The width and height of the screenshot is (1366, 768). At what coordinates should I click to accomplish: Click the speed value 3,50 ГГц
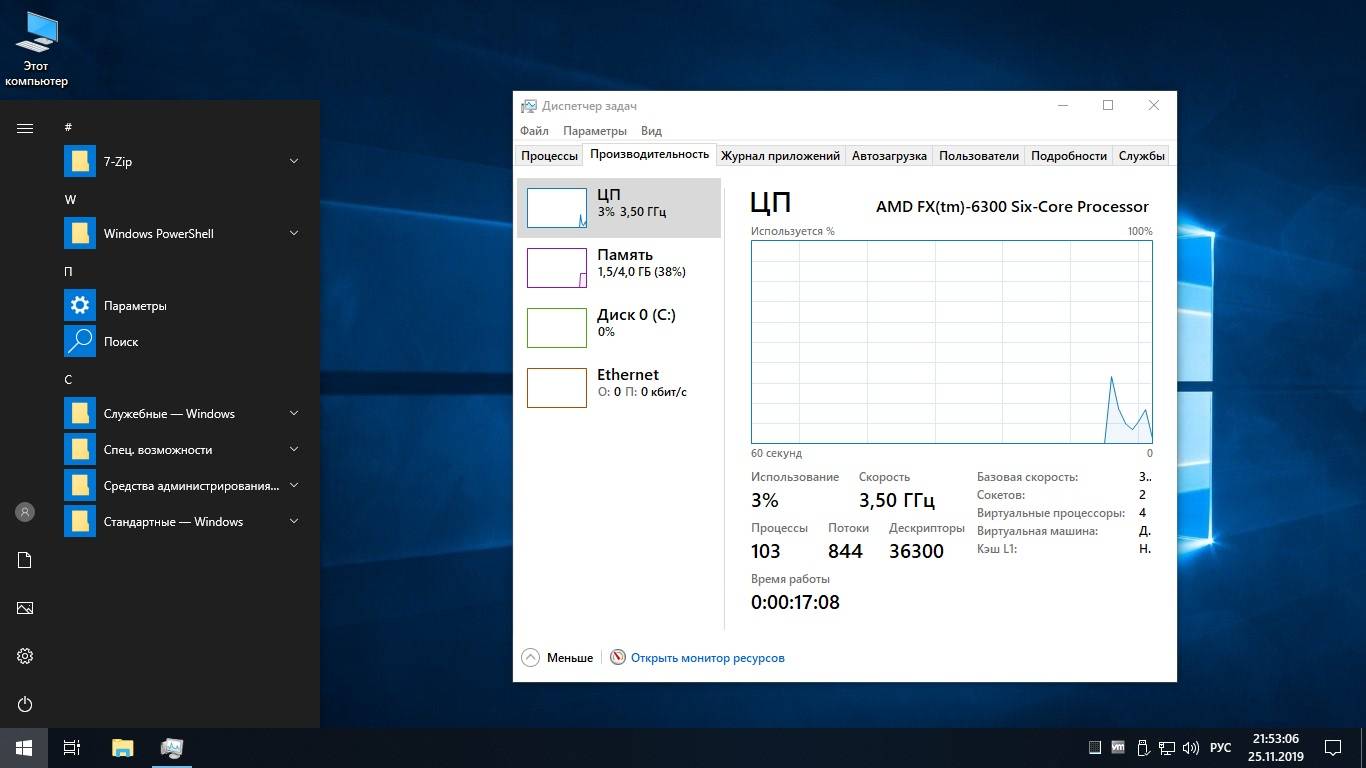[897, 500]
